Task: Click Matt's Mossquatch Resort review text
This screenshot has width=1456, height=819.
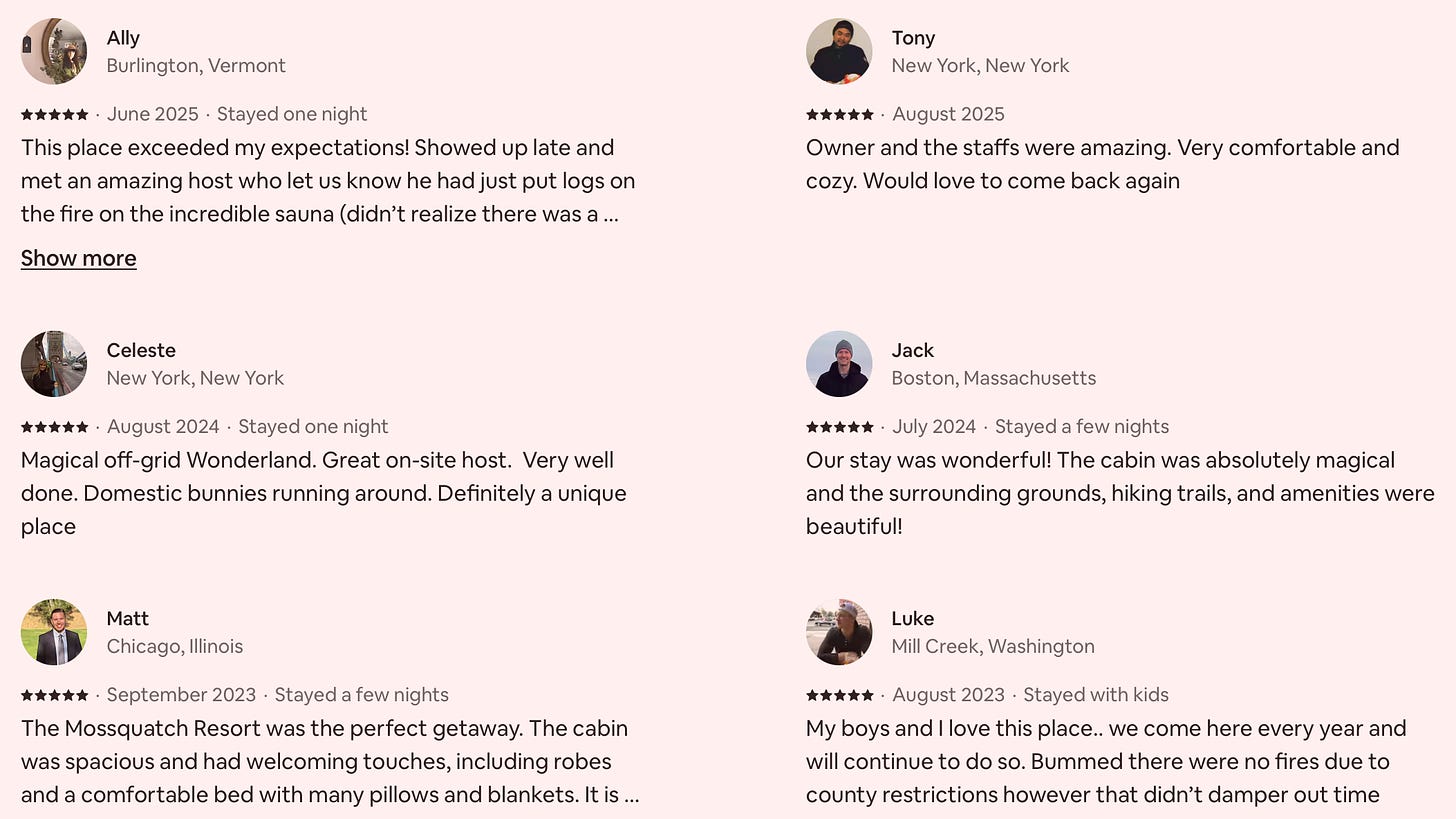Action: pos(330,762)
